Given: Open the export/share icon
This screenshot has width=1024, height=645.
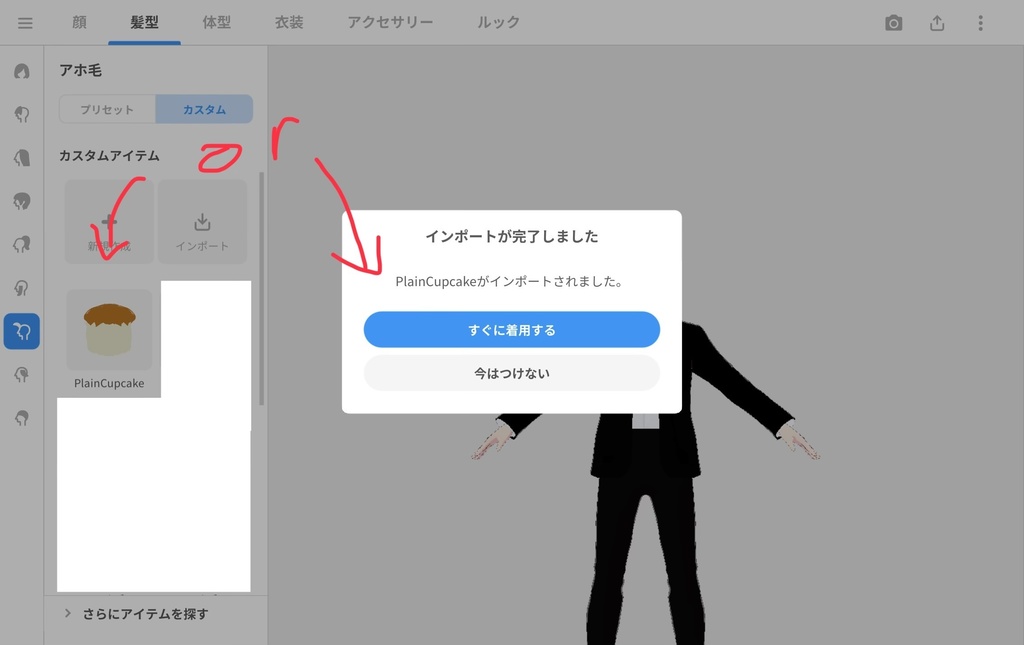Looking at the screenshot, I should point(936,22).
